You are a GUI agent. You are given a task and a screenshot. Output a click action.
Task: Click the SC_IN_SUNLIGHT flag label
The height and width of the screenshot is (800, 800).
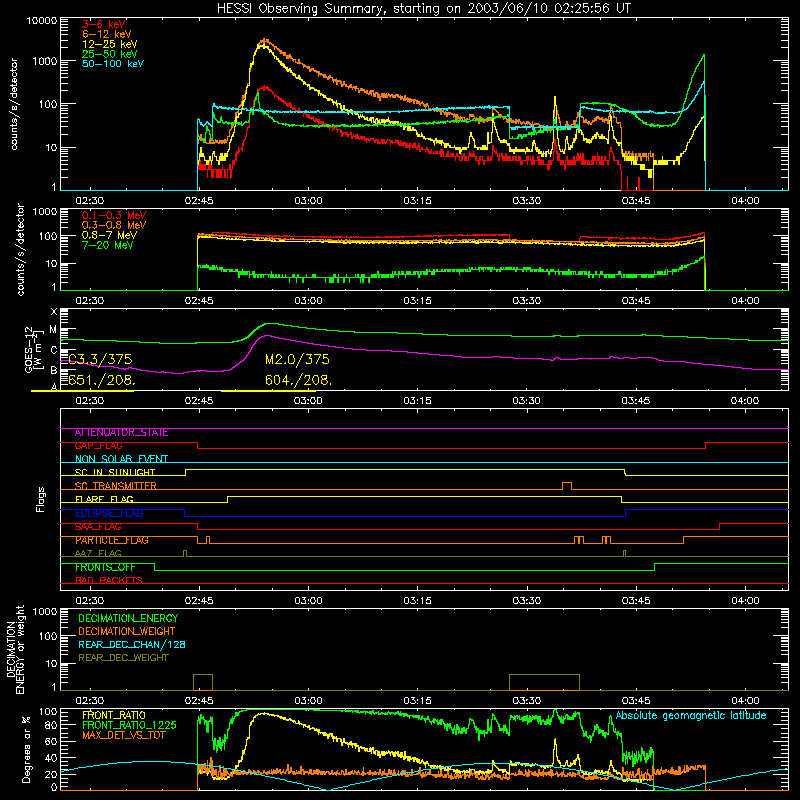pos(115,472)
